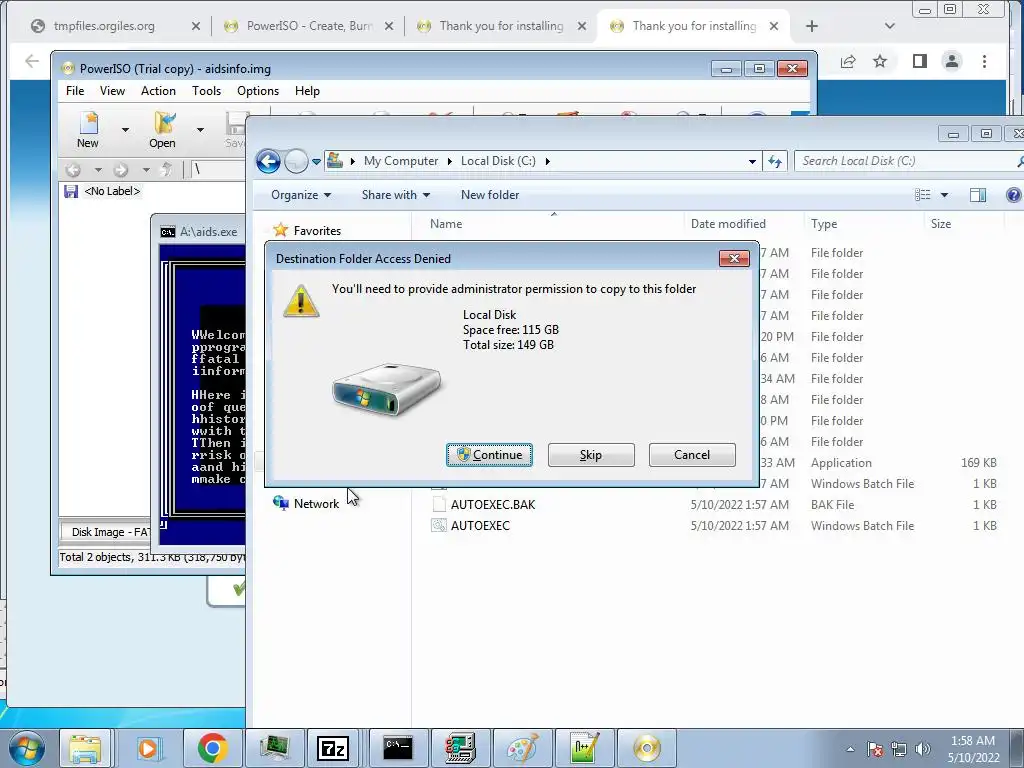1024x768 pixels.
Task: Open 7-Zip from the taskbar
Action: pyautogui.click(x=333, y=748)
